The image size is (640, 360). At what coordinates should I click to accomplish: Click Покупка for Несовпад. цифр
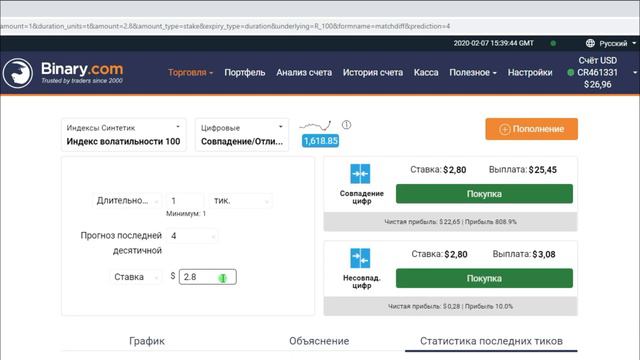(x=484, y=278)
